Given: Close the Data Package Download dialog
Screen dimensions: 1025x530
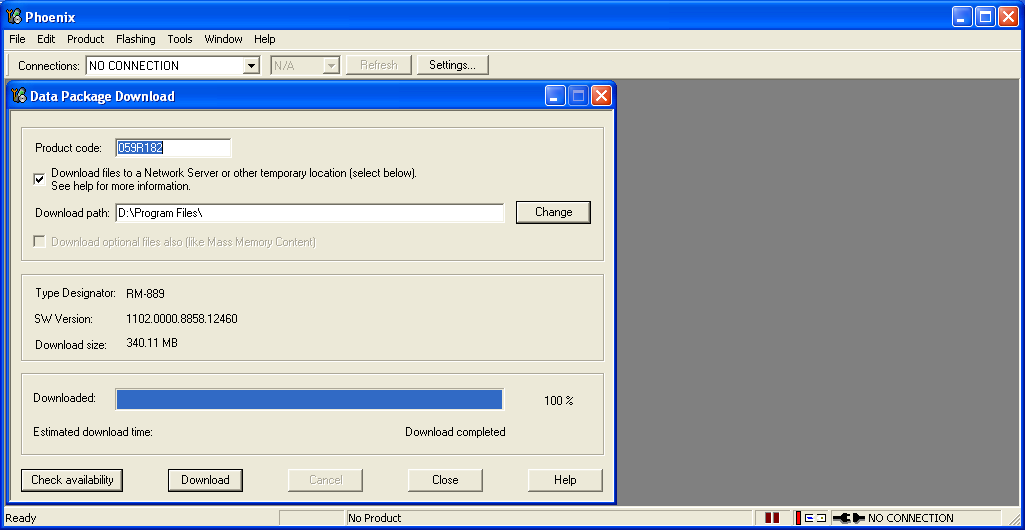Looking at the screenshot, I should click(x=601, y=97).
